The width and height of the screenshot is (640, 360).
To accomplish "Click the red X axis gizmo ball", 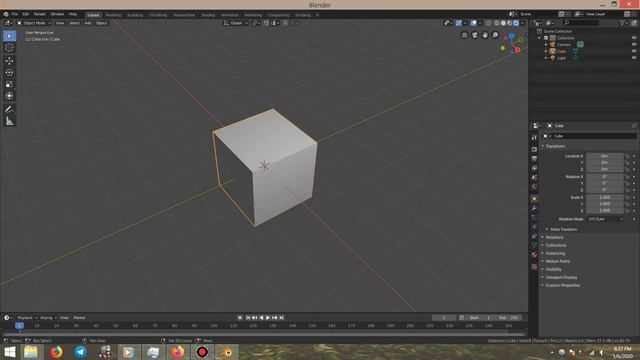I will pyautogui.click(x=518, y=50).
